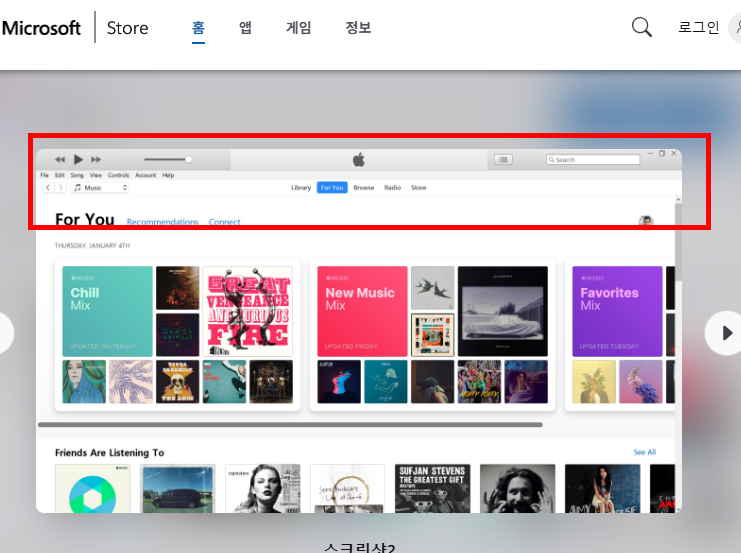
Task: Click the iTunes forward chevron
Action: pos(60,188)
